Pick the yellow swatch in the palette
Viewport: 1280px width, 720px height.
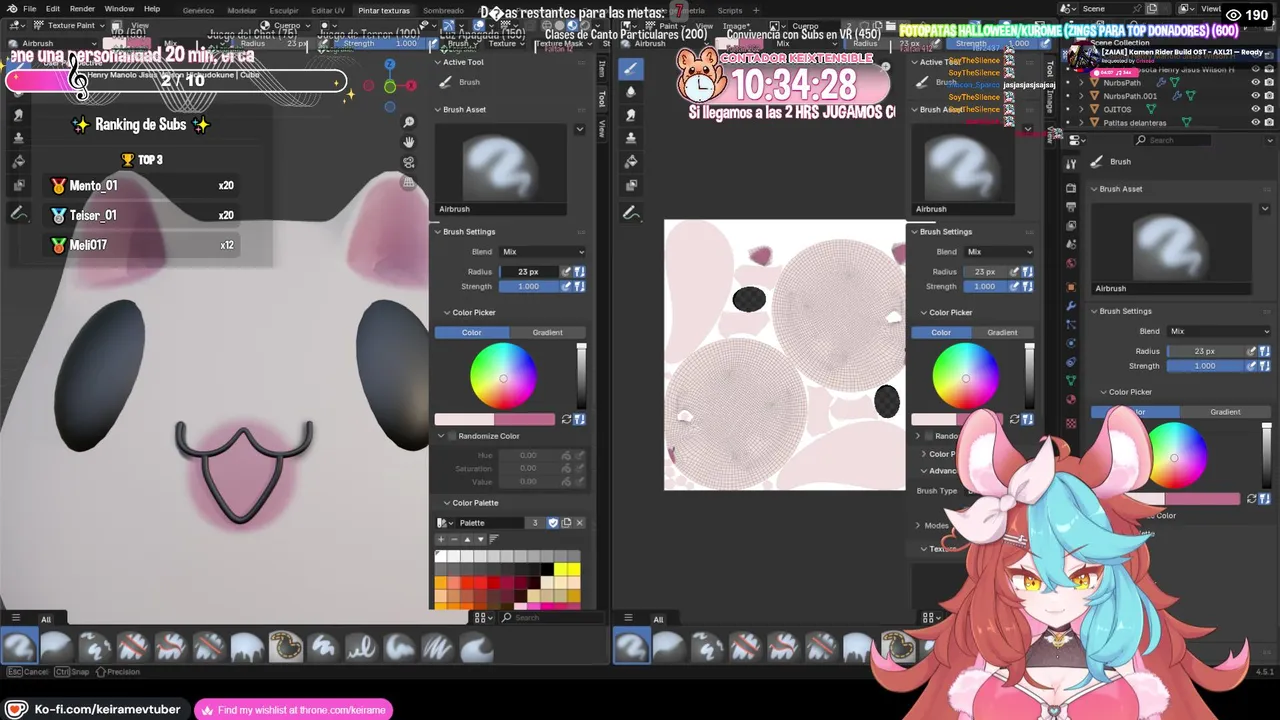(566, 570)
